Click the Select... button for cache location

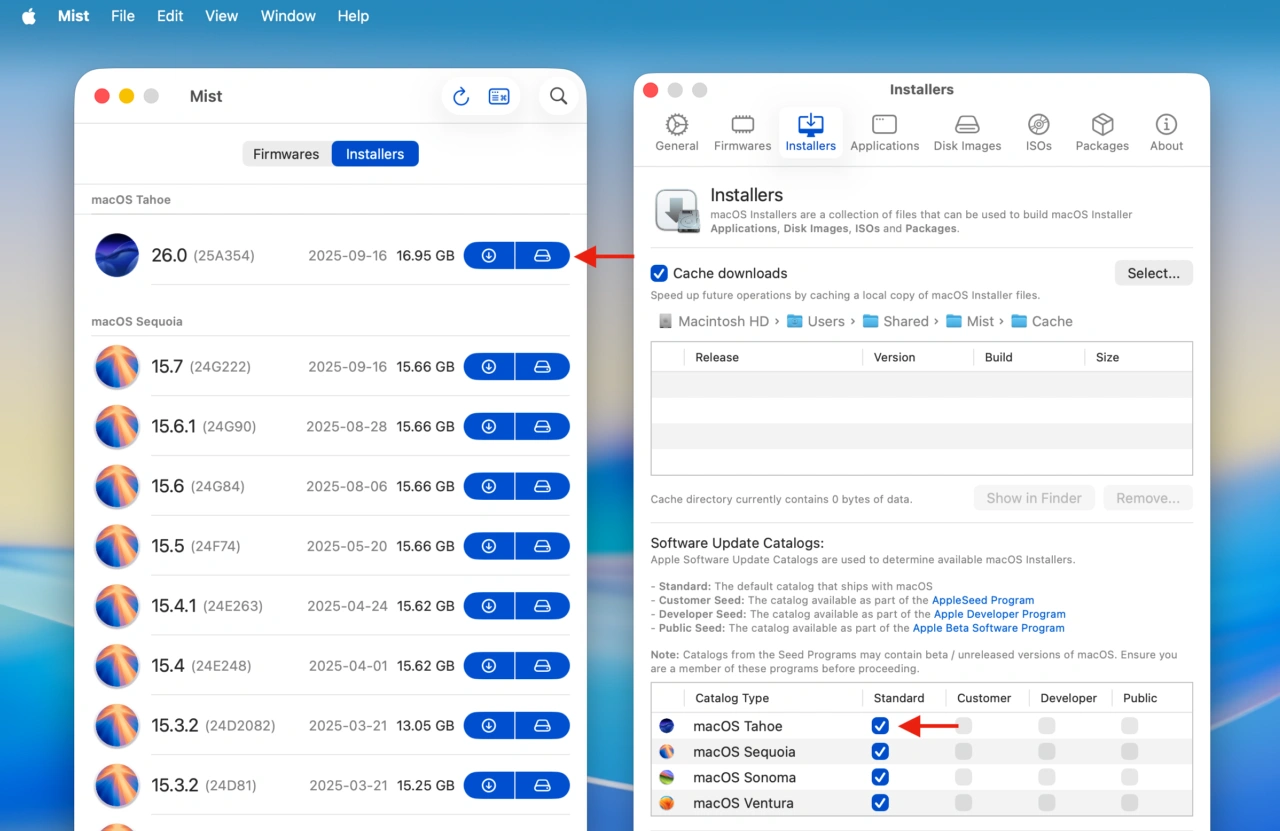pos(1153,273)
